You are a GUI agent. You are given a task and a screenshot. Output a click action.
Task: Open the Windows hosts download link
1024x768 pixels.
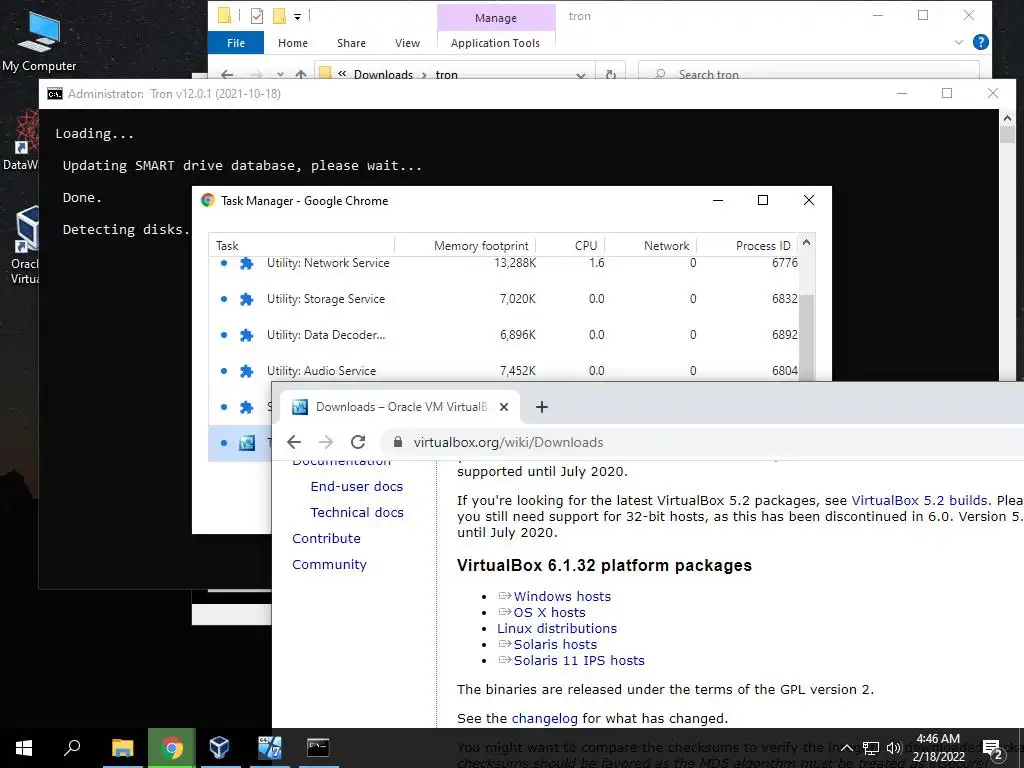tap(562, 596)
